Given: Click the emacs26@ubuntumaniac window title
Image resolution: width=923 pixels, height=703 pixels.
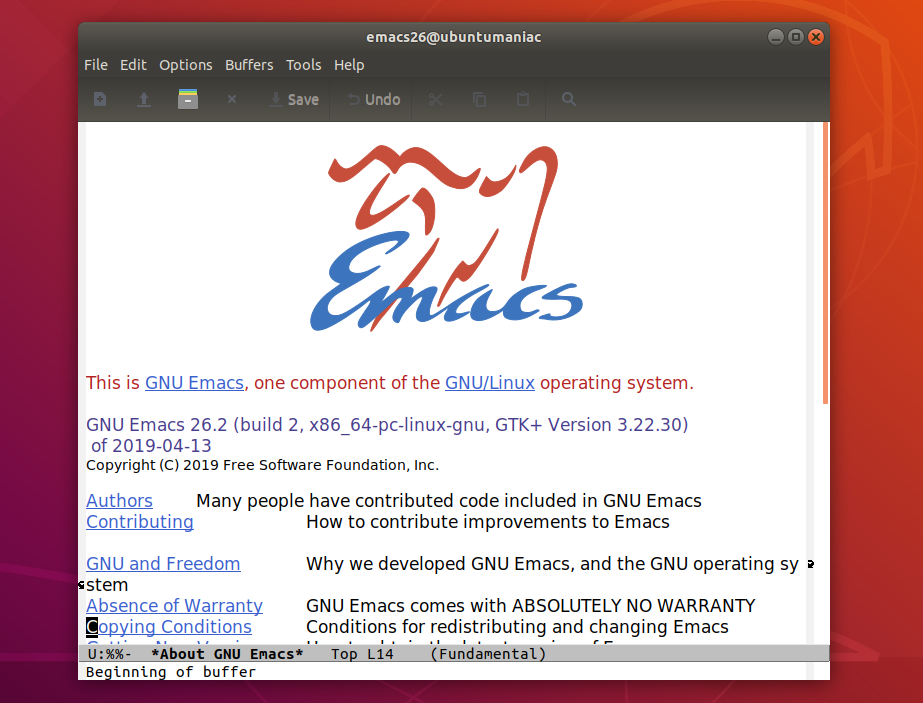Looking at the screenshot, I should tap(454, 37).
